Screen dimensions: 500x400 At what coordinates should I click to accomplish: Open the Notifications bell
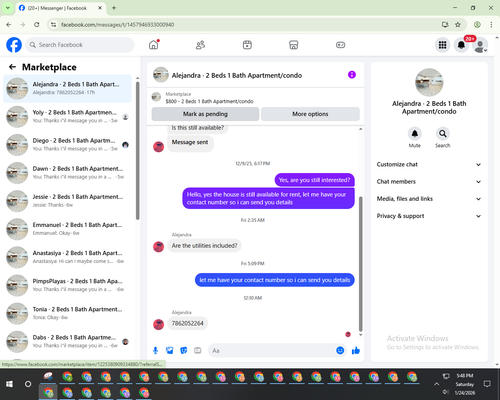click(461, 45)
